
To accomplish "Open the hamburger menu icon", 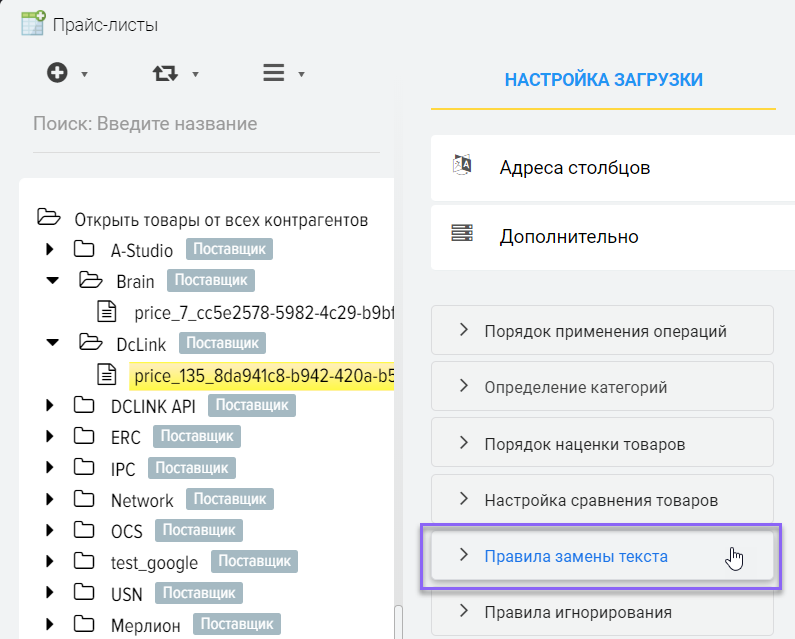I will [273, 73].
